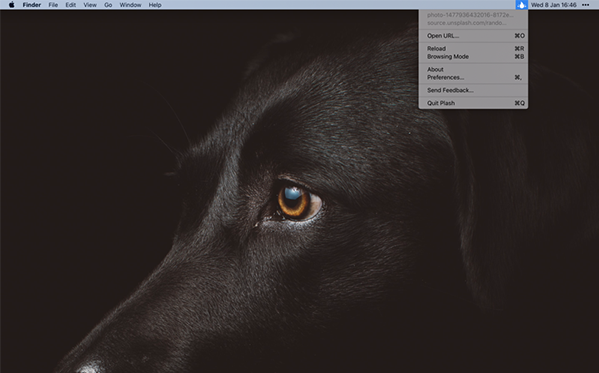Open the Edit menu
Image resolution: width=599 pixels, height=373 pixels.
71,5
